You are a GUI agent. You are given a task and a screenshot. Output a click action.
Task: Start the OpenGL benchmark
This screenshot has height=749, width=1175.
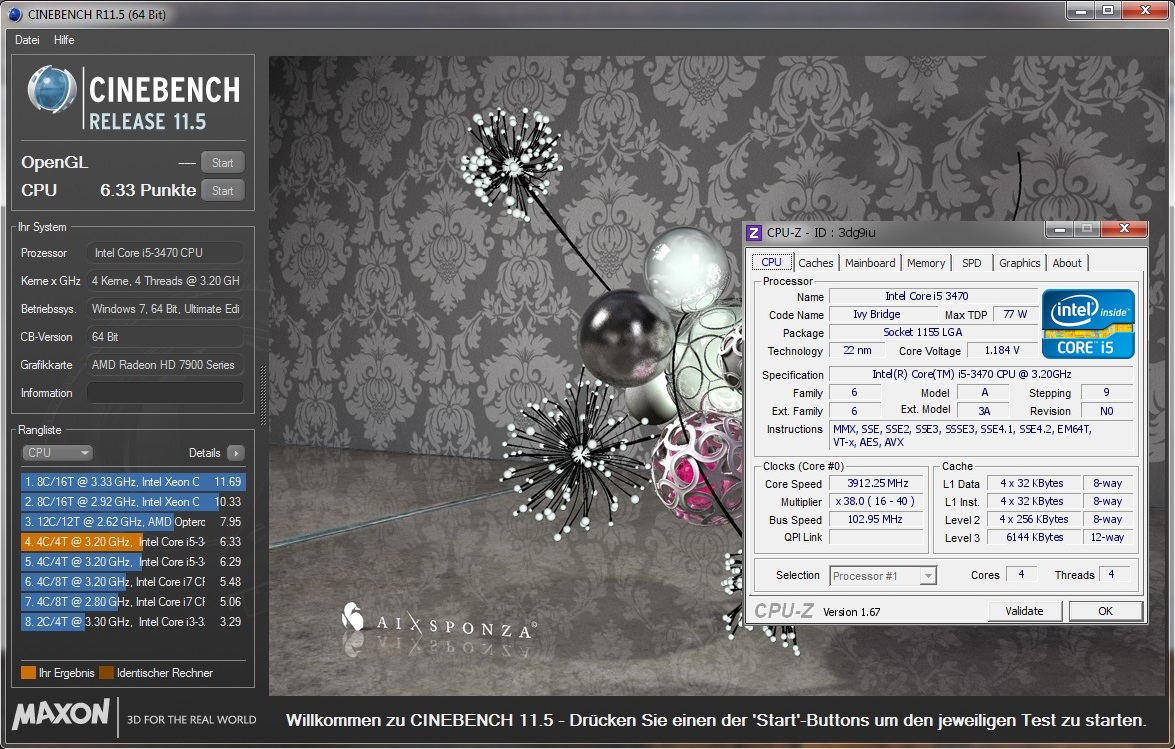click(222, 163)
